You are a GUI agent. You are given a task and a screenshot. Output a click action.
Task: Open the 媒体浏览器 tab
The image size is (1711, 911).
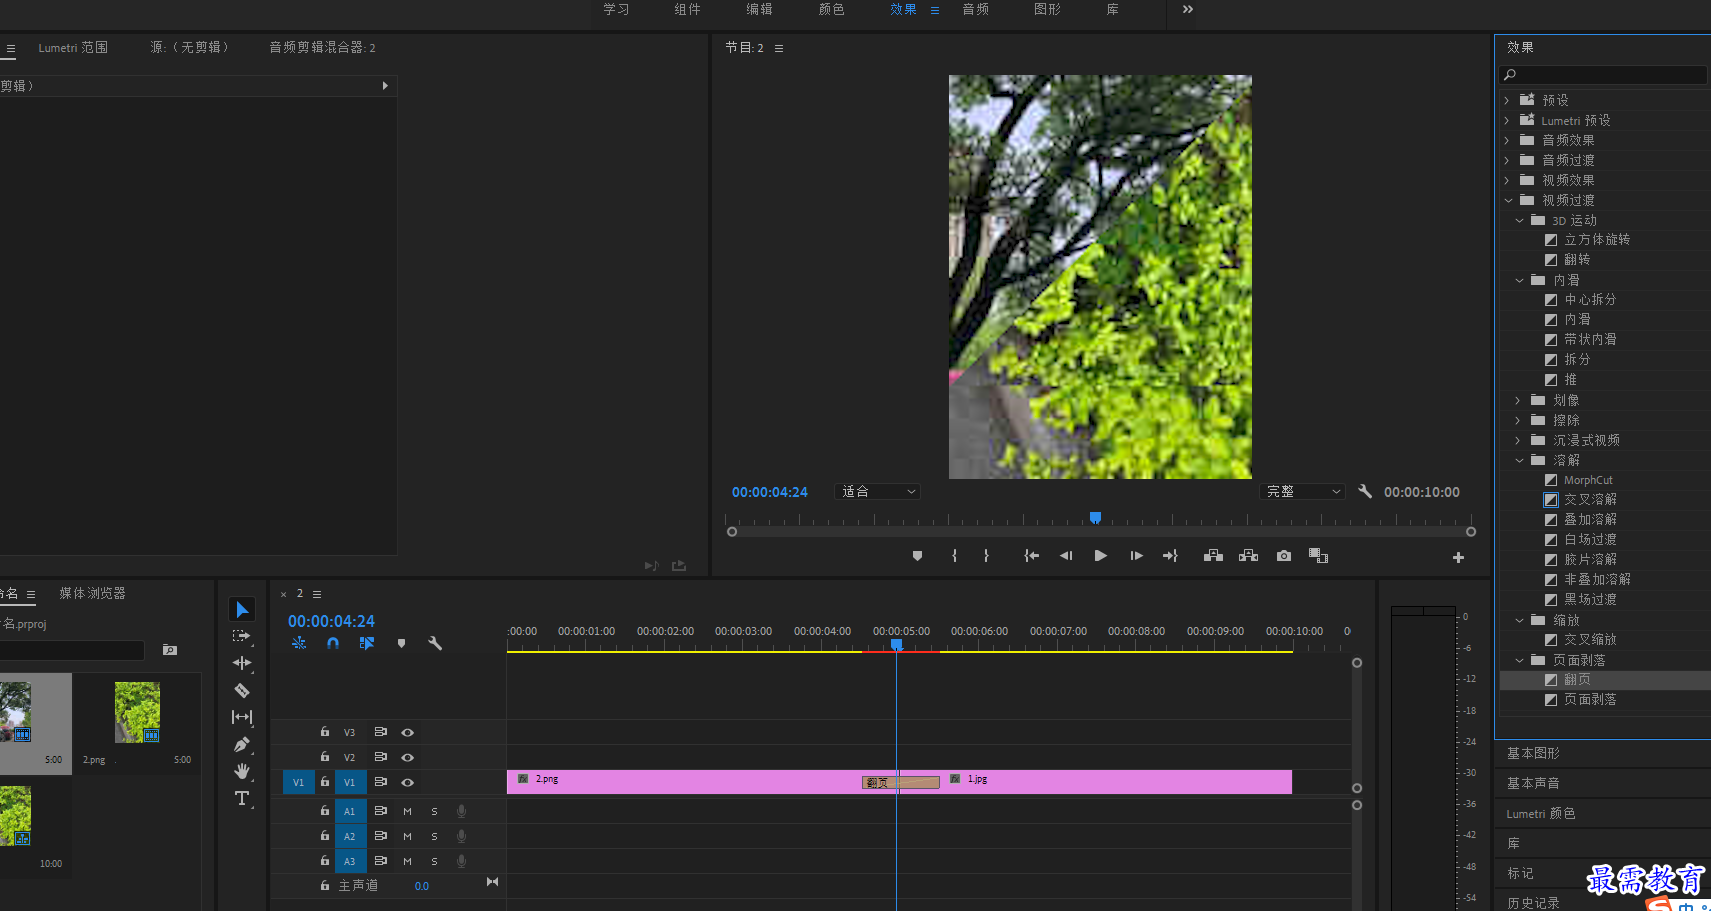tap(92, 593)
